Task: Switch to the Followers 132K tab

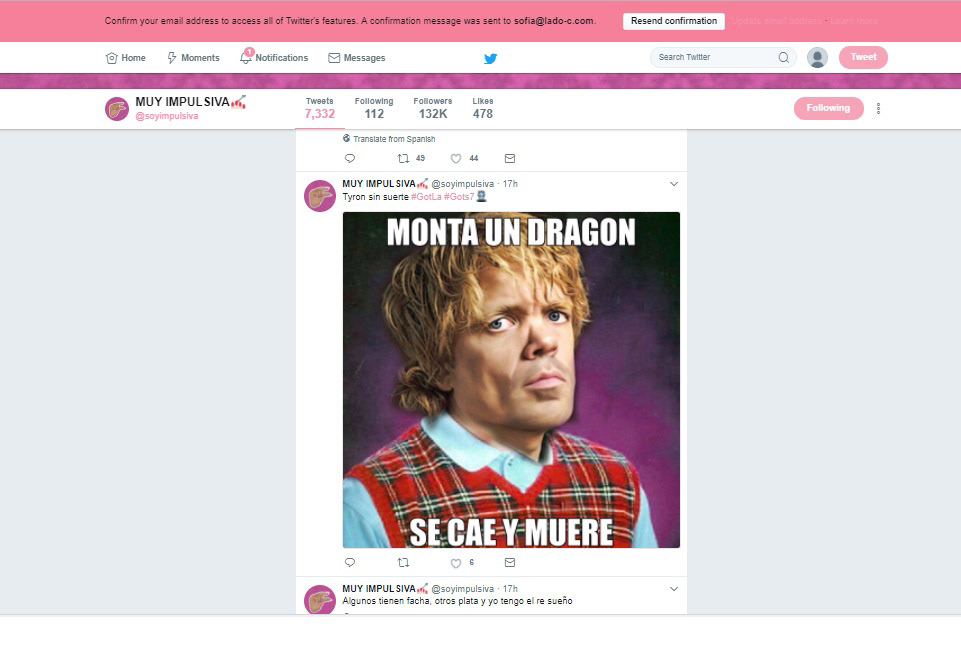Action: pyautogui.click(x=433, y=109)
